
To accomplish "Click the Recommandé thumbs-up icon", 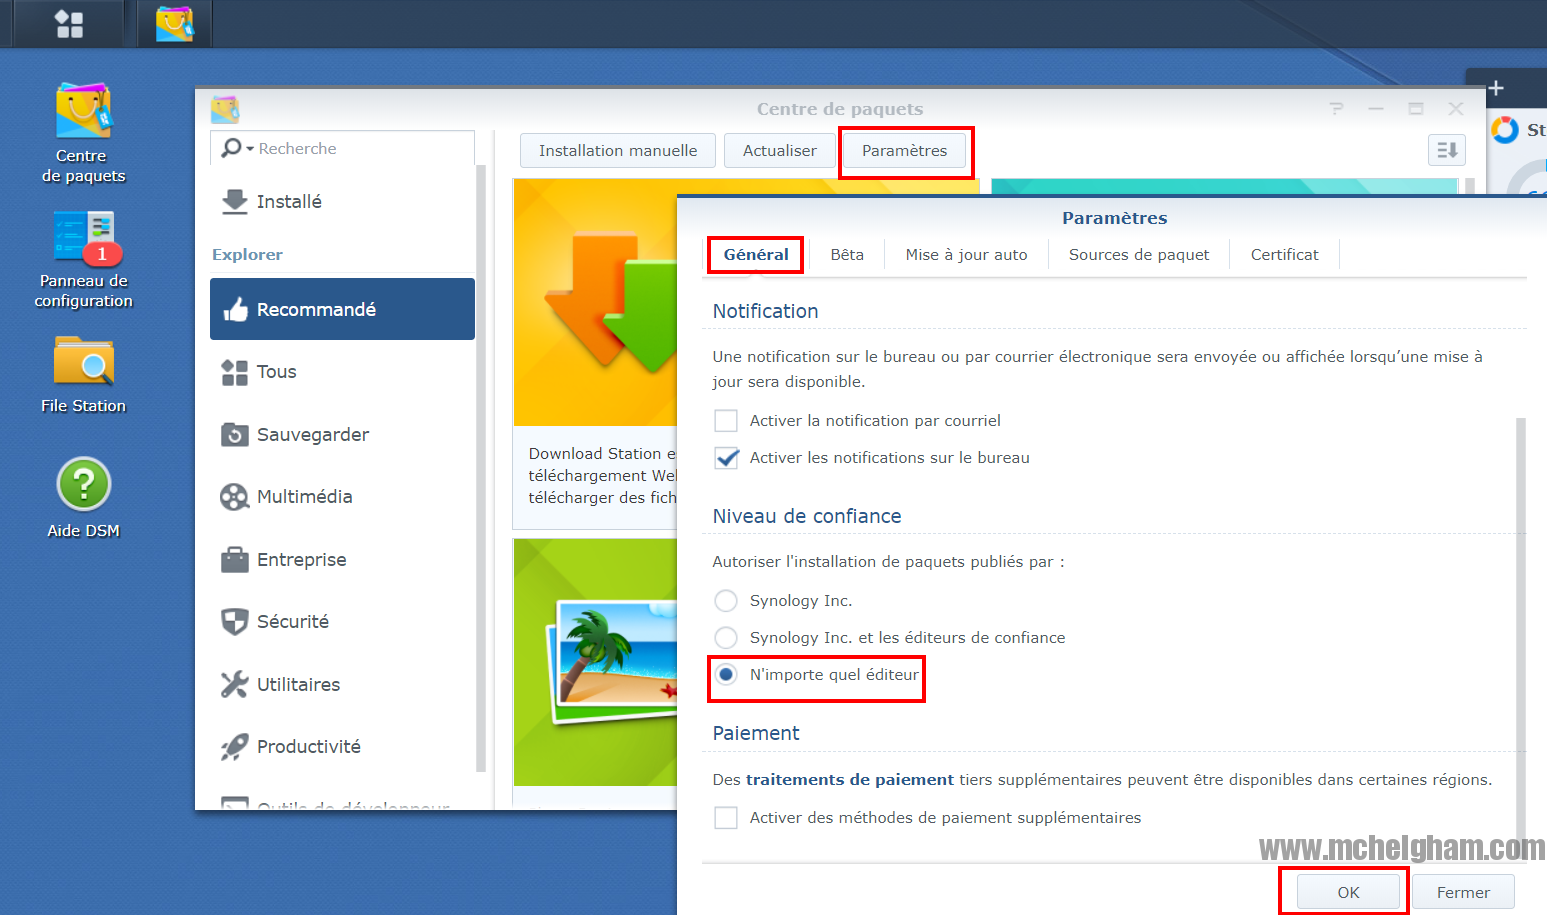I will (235, 309).
